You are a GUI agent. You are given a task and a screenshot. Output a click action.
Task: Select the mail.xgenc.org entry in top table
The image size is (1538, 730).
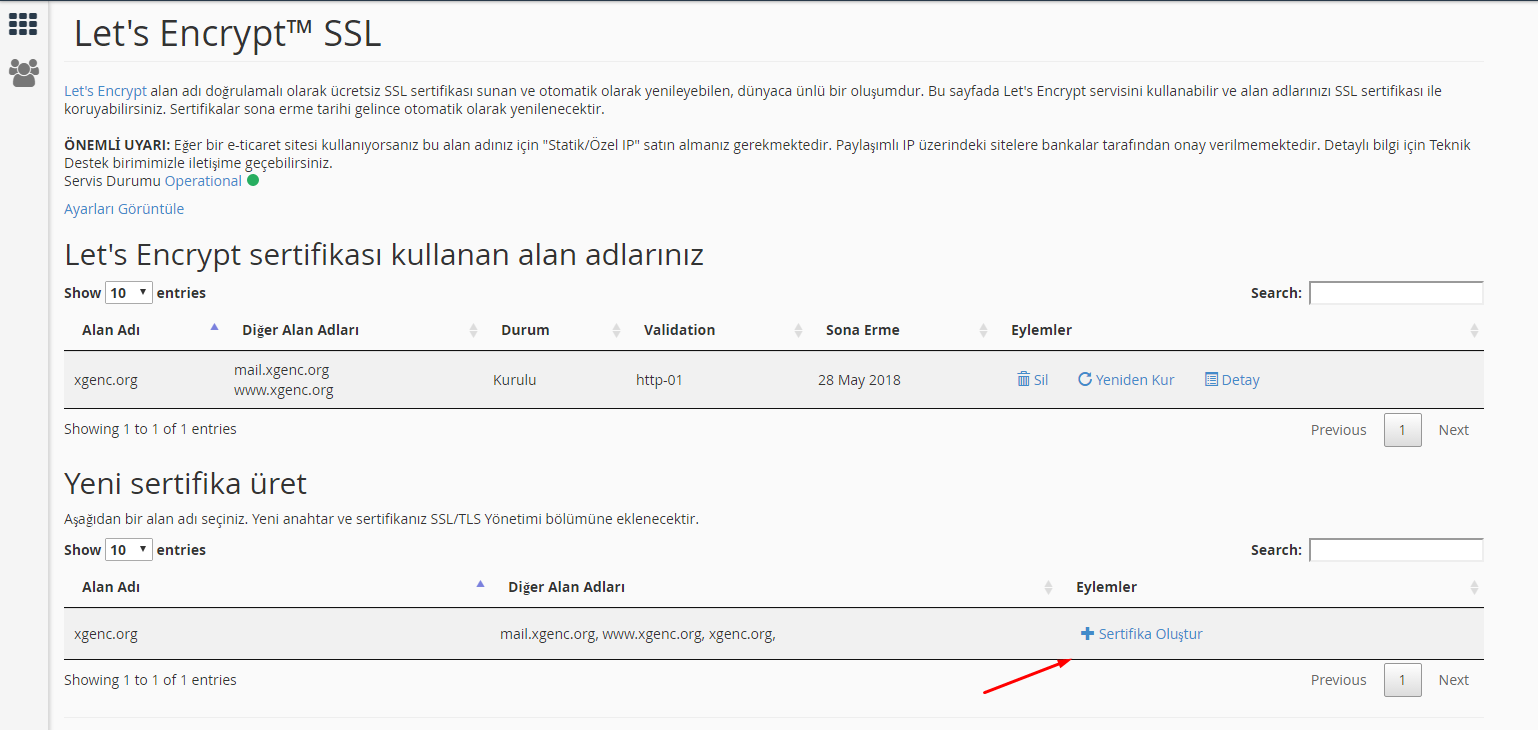point(282,370)
